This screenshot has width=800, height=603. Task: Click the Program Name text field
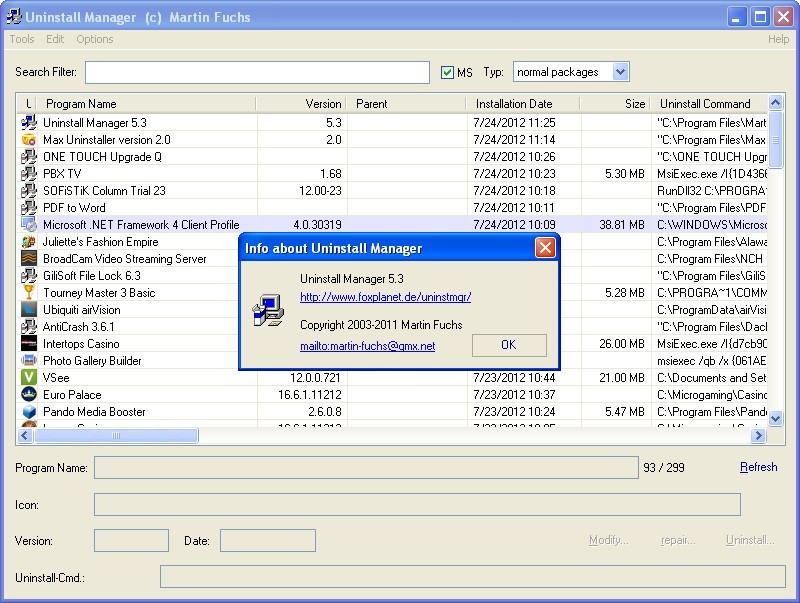pyautogui.click(x=366, y=468)
